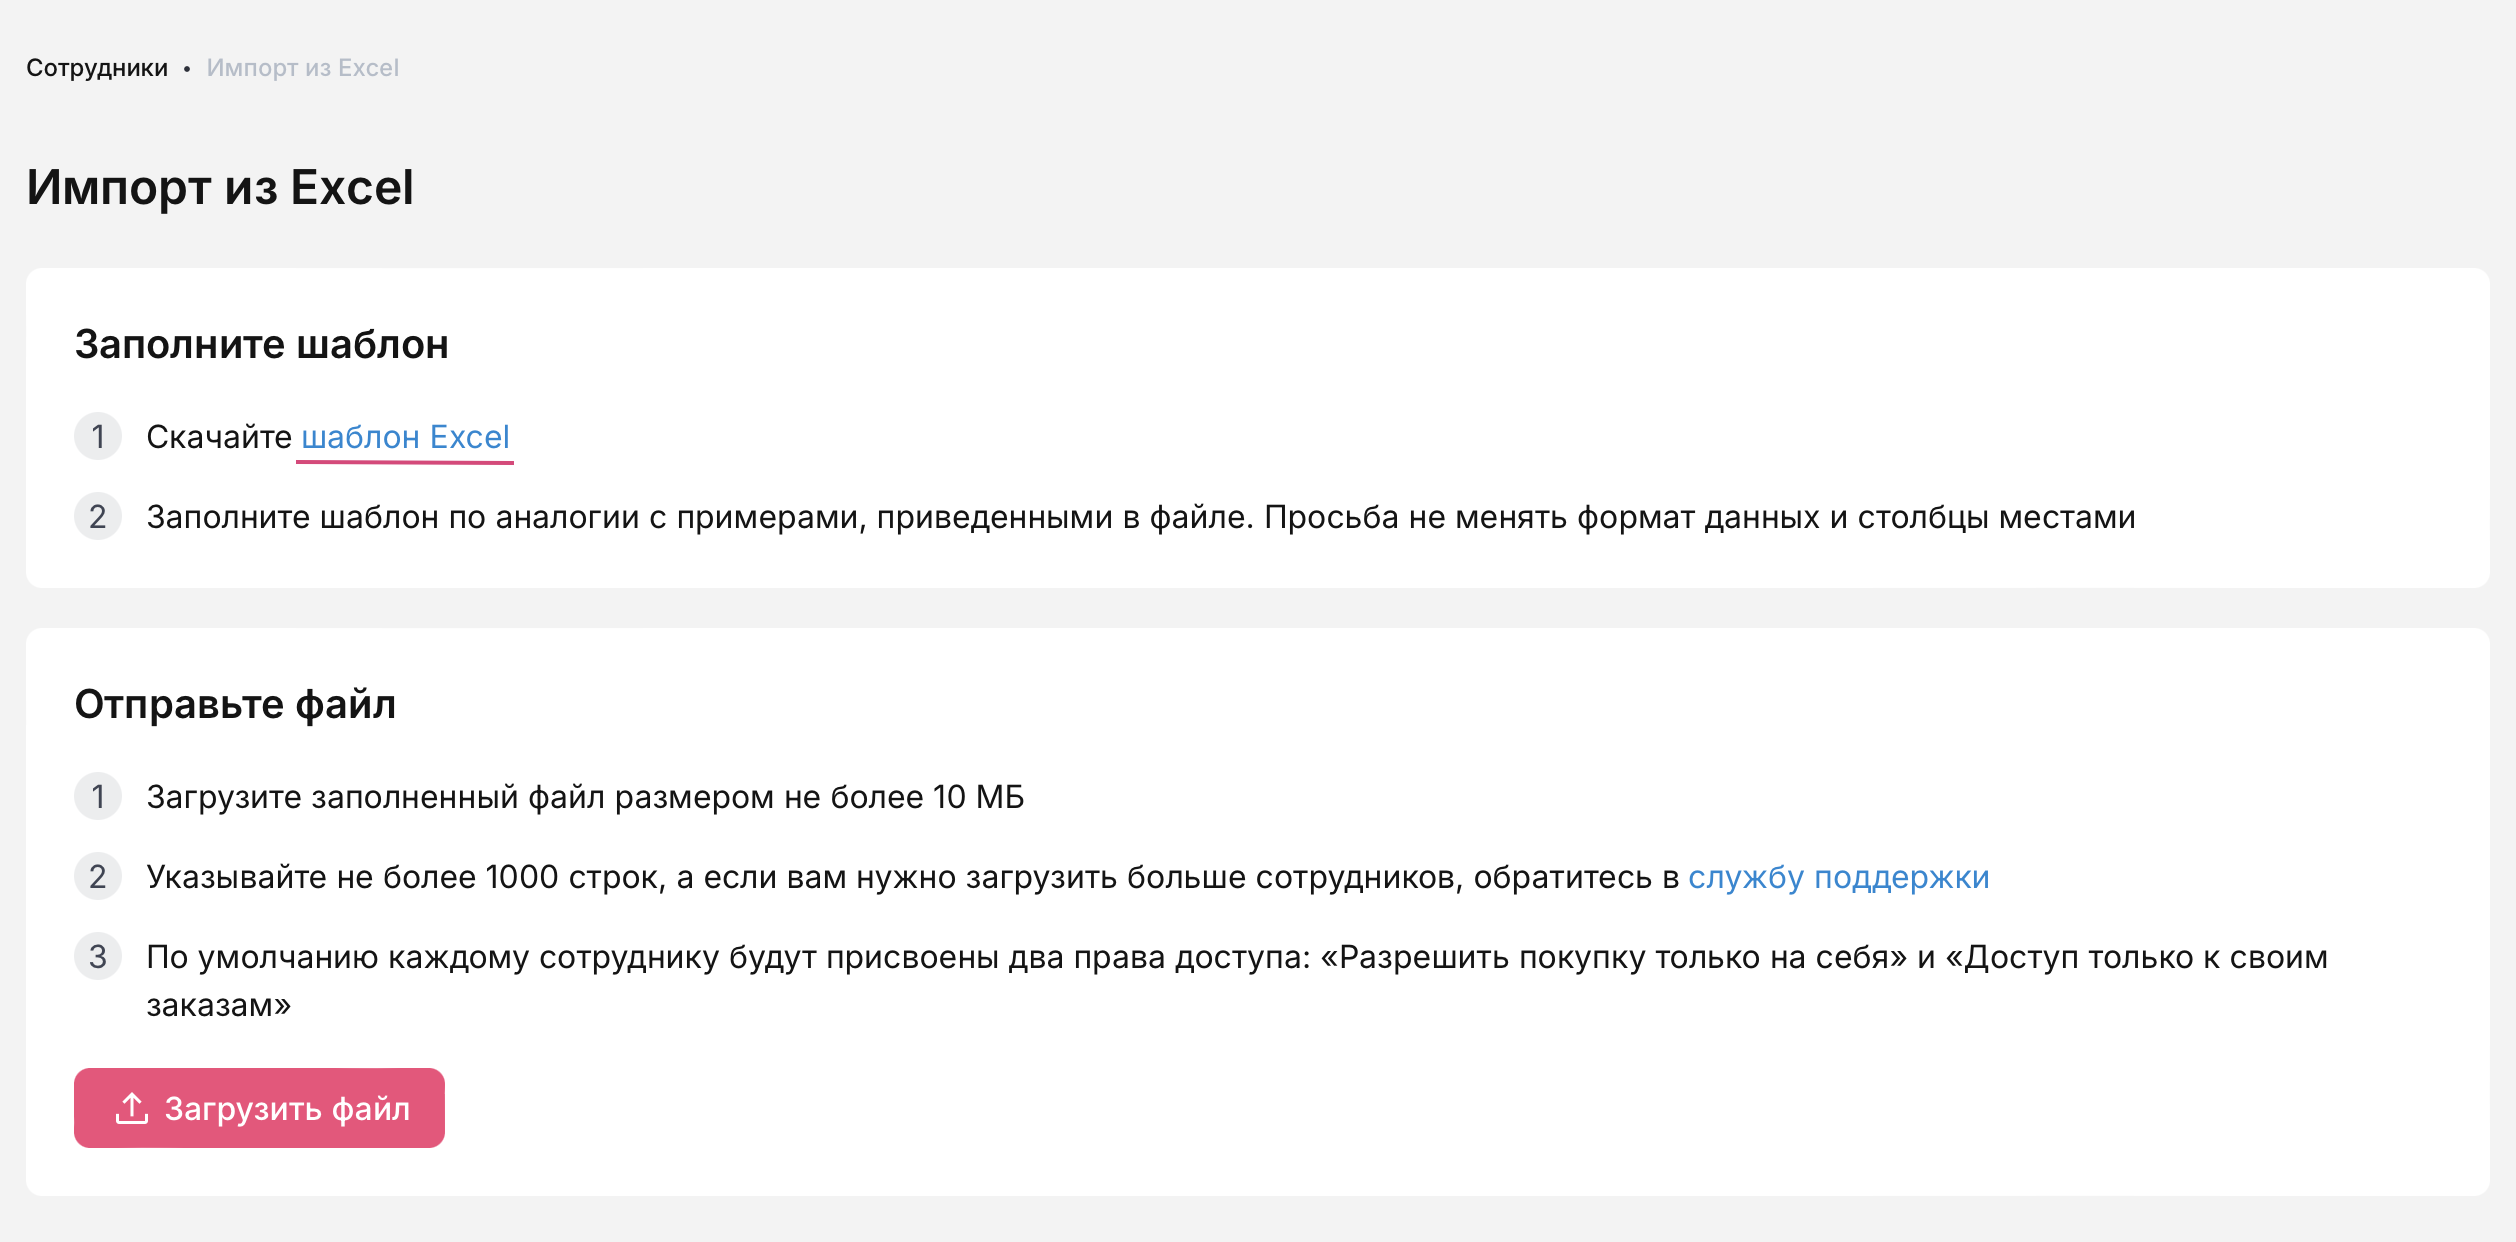Click step 1 badge beside Скачайте
This screenshot has width=2516, height=1242.
(98, 437)
